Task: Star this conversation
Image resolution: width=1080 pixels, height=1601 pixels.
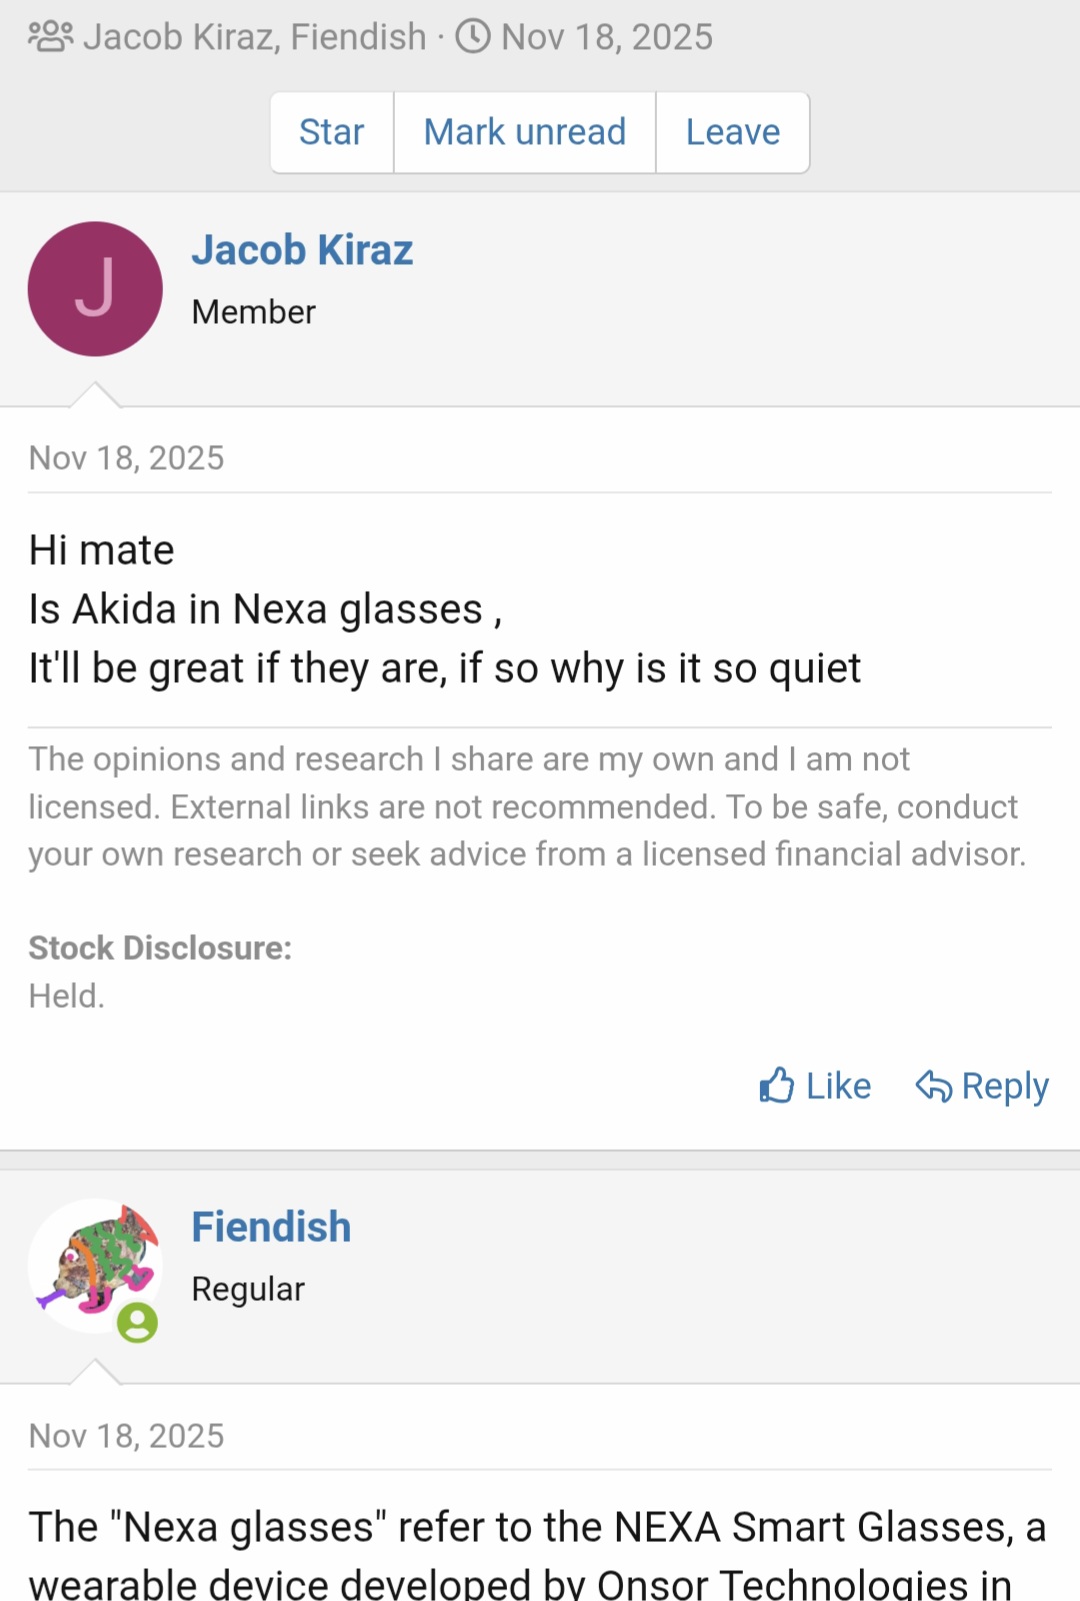Action: tap(332, 132)
